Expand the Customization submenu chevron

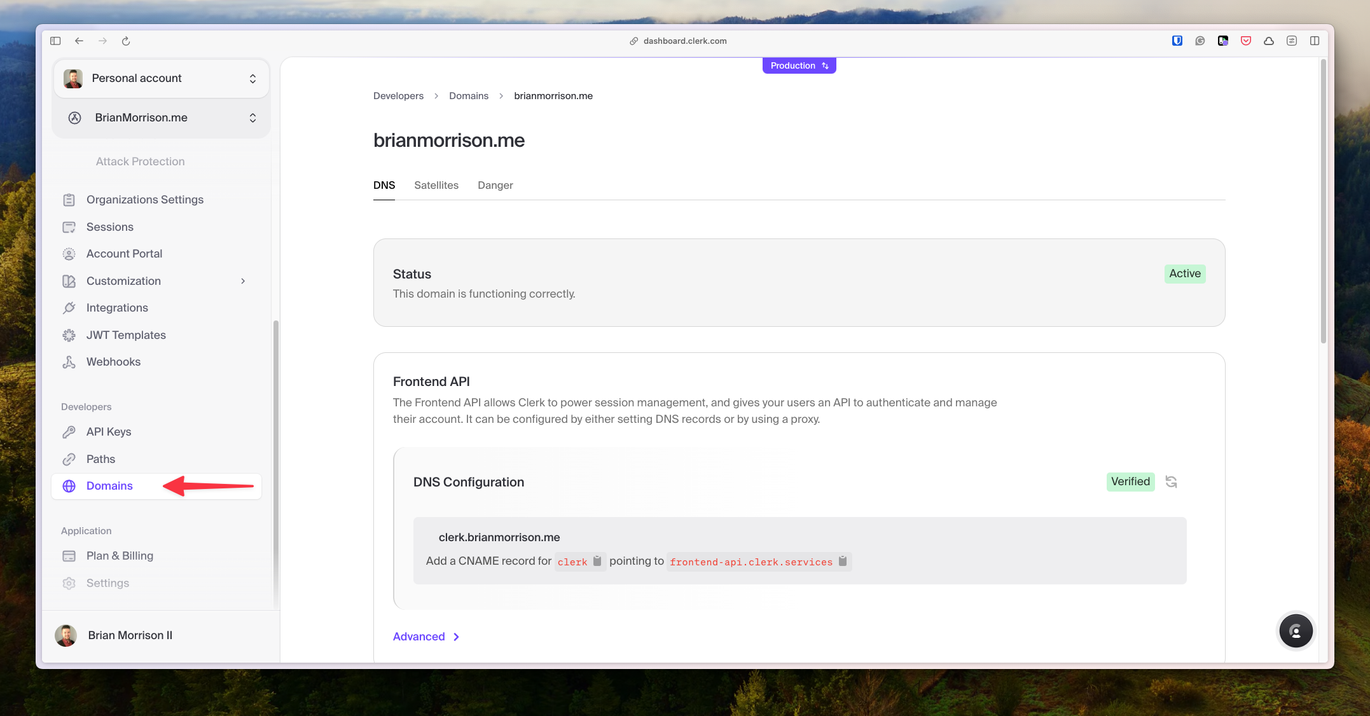[x=243, y=281]
